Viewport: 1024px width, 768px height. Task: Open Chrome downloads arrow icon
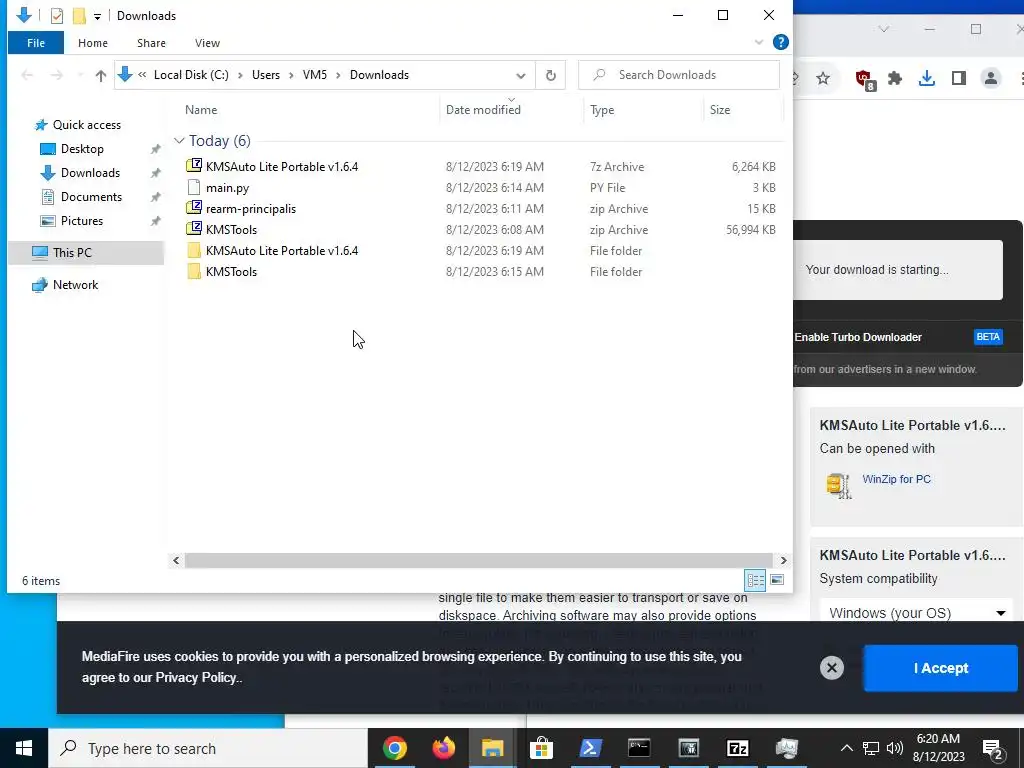pos(926,78)
